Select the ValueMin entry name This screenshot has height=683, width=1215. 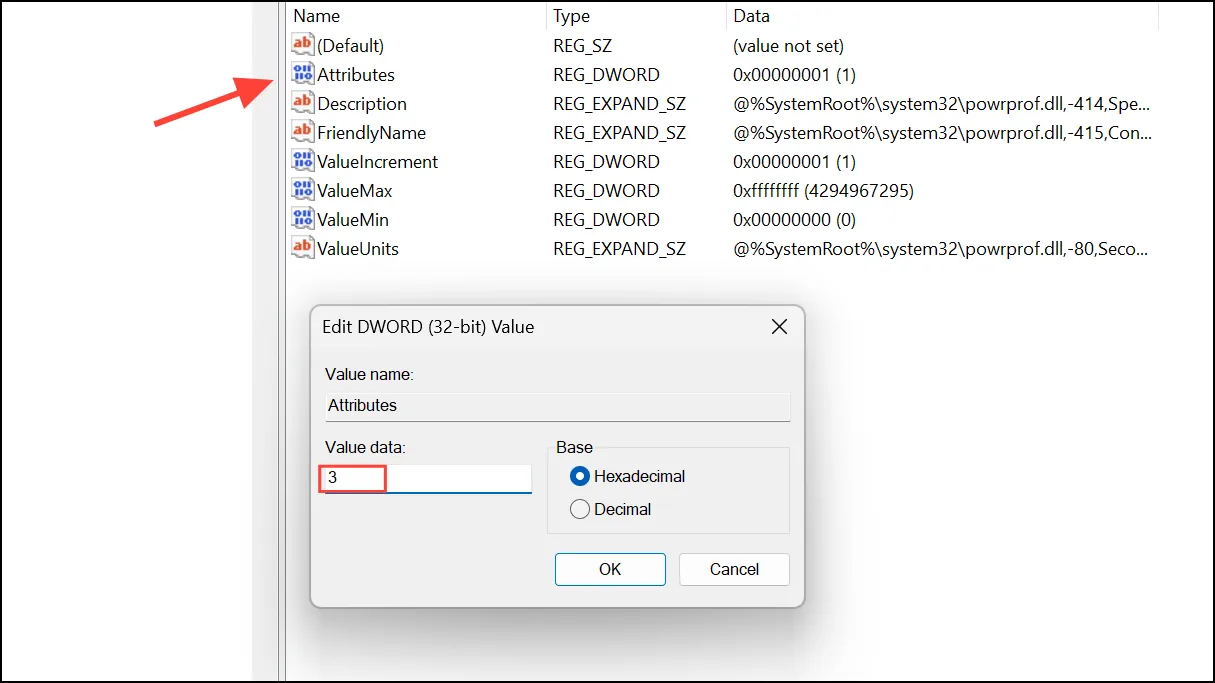tap(353, 219)
